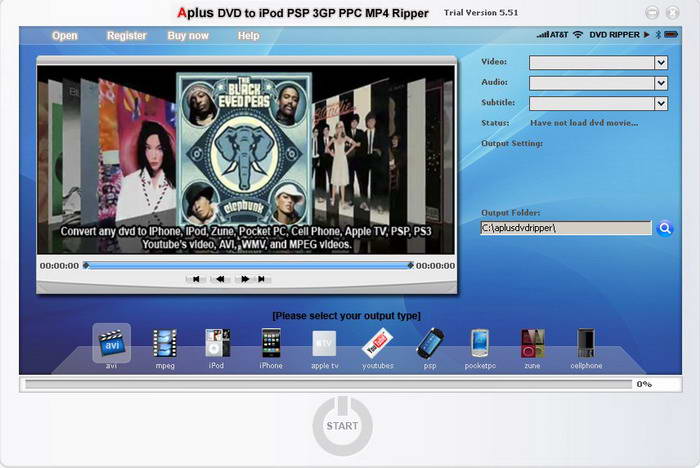
Task: Click the elapsed time 00:00:00 on left
Action: (59, 266)
